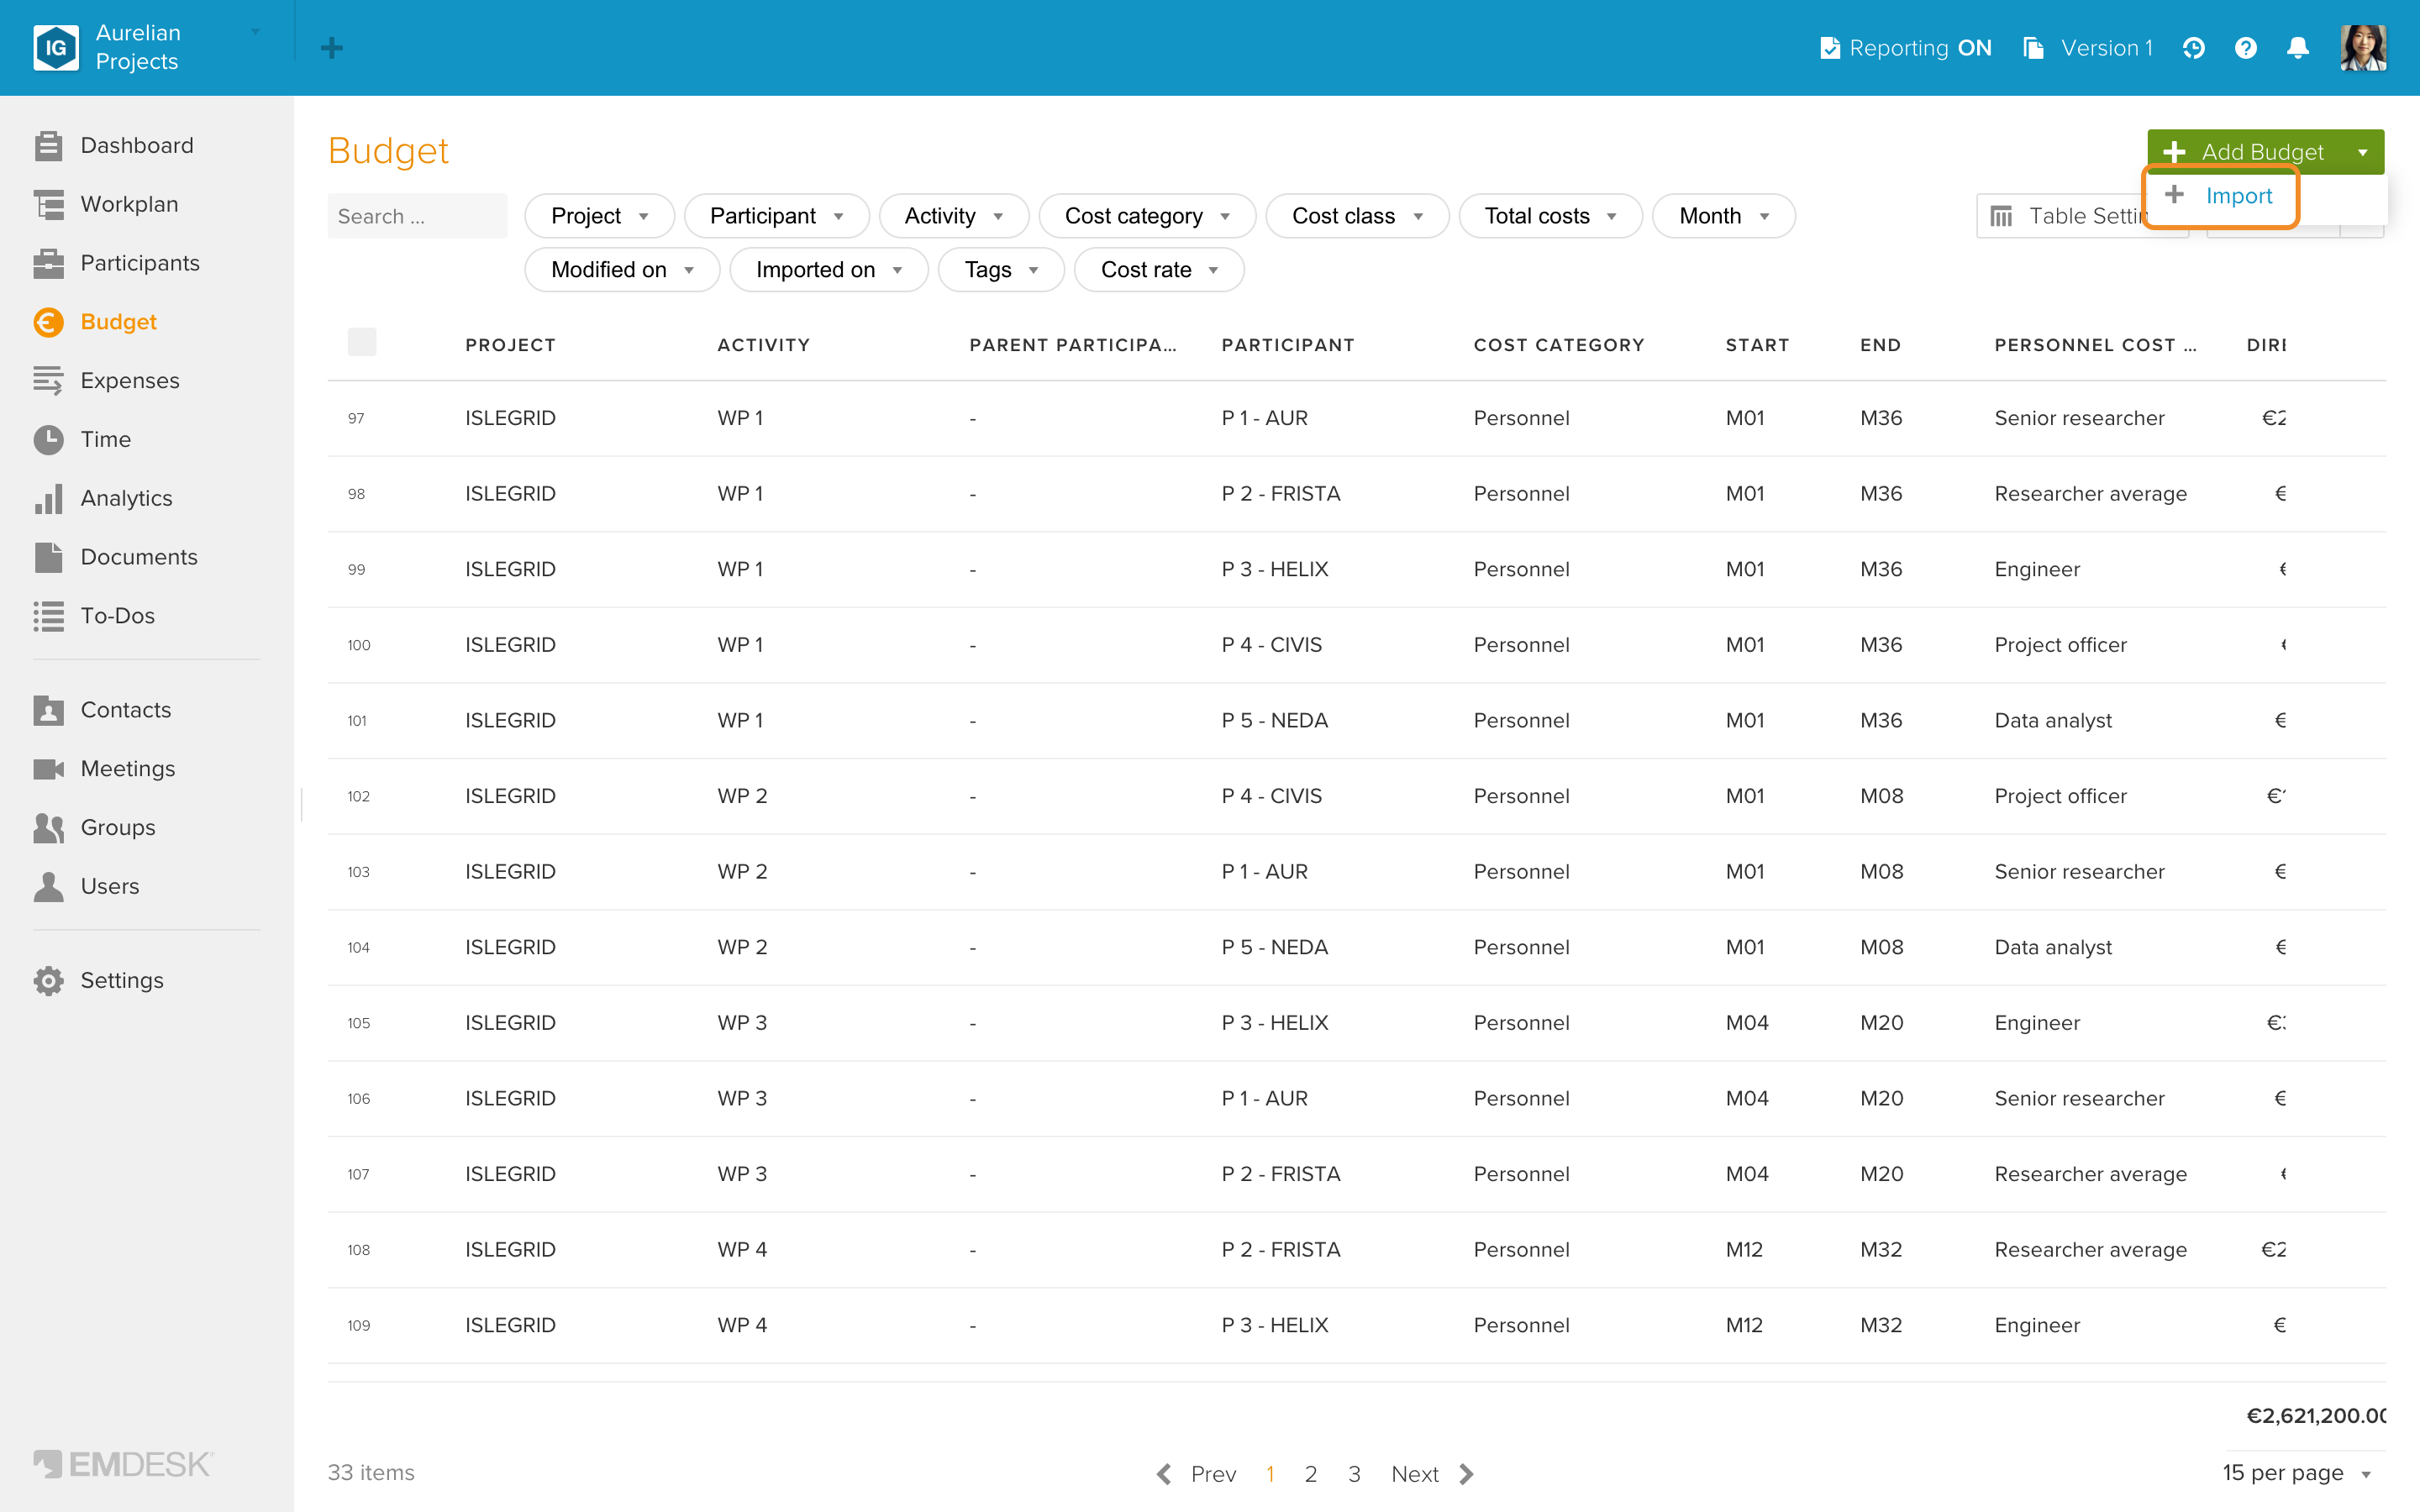Expand the Cost category filter dropdown

click(1147, 216)
